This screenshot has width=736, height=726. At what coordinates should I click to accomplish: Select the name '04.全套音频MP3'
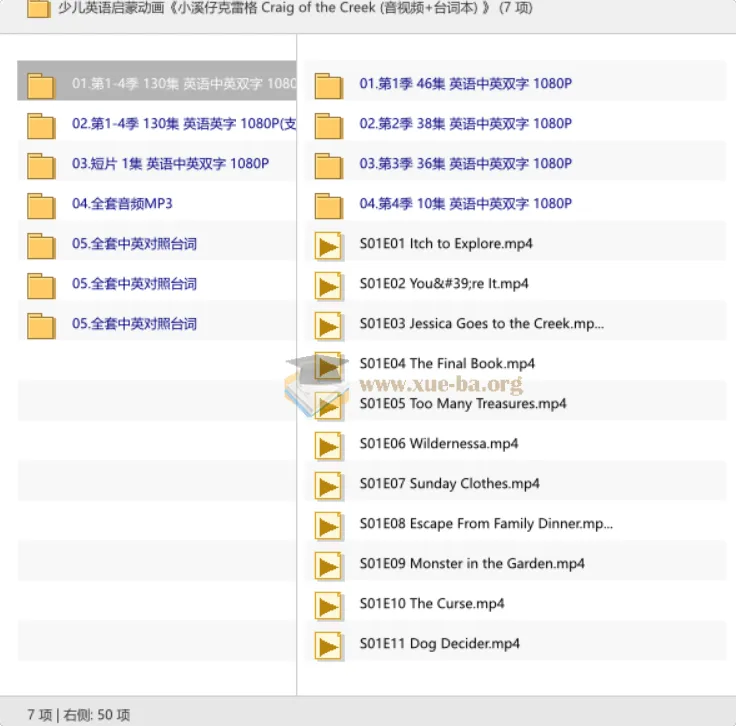pos(122,204)
